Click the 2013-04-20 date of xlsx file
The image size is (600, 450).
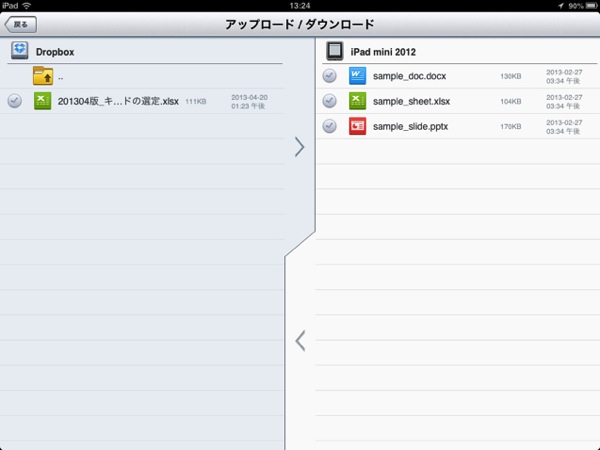(249, 101)
